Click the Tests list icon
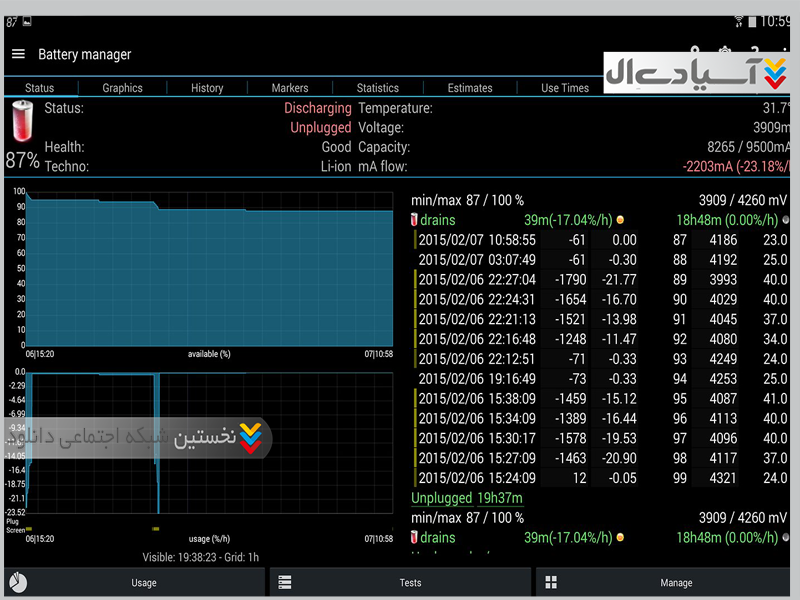The width and height of the screenshot is (800, 600). [x=285, y=582]
